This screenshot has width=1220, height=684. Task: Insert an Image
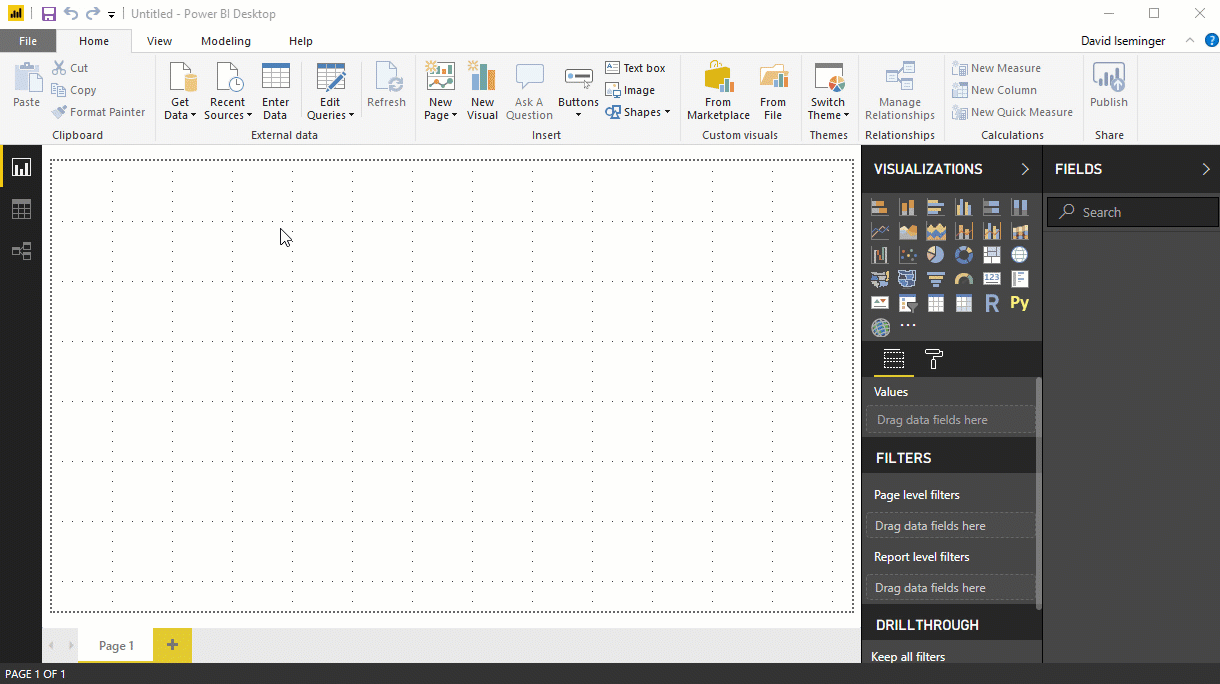click(630, 90)
